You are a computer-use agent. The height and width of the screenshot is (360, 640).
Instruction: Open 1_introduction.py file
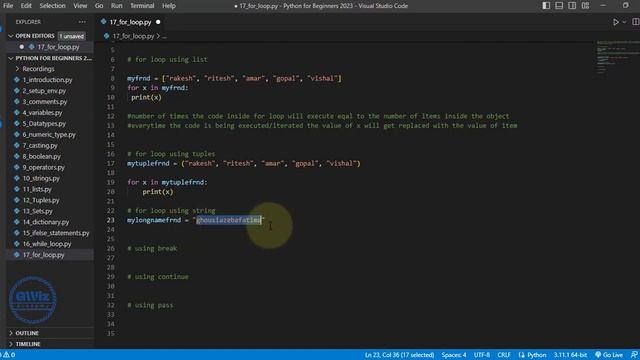click(47, 80)
